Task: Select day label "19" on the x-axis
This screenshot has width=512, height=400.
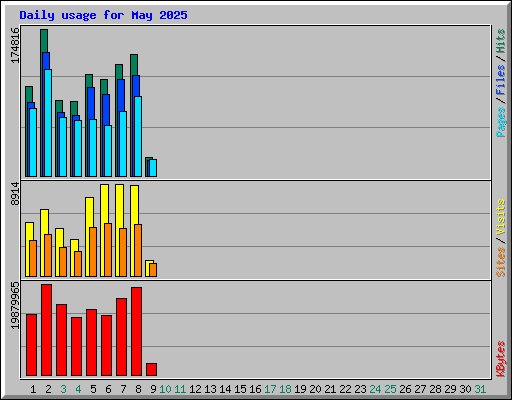Action: click(300, 389)
